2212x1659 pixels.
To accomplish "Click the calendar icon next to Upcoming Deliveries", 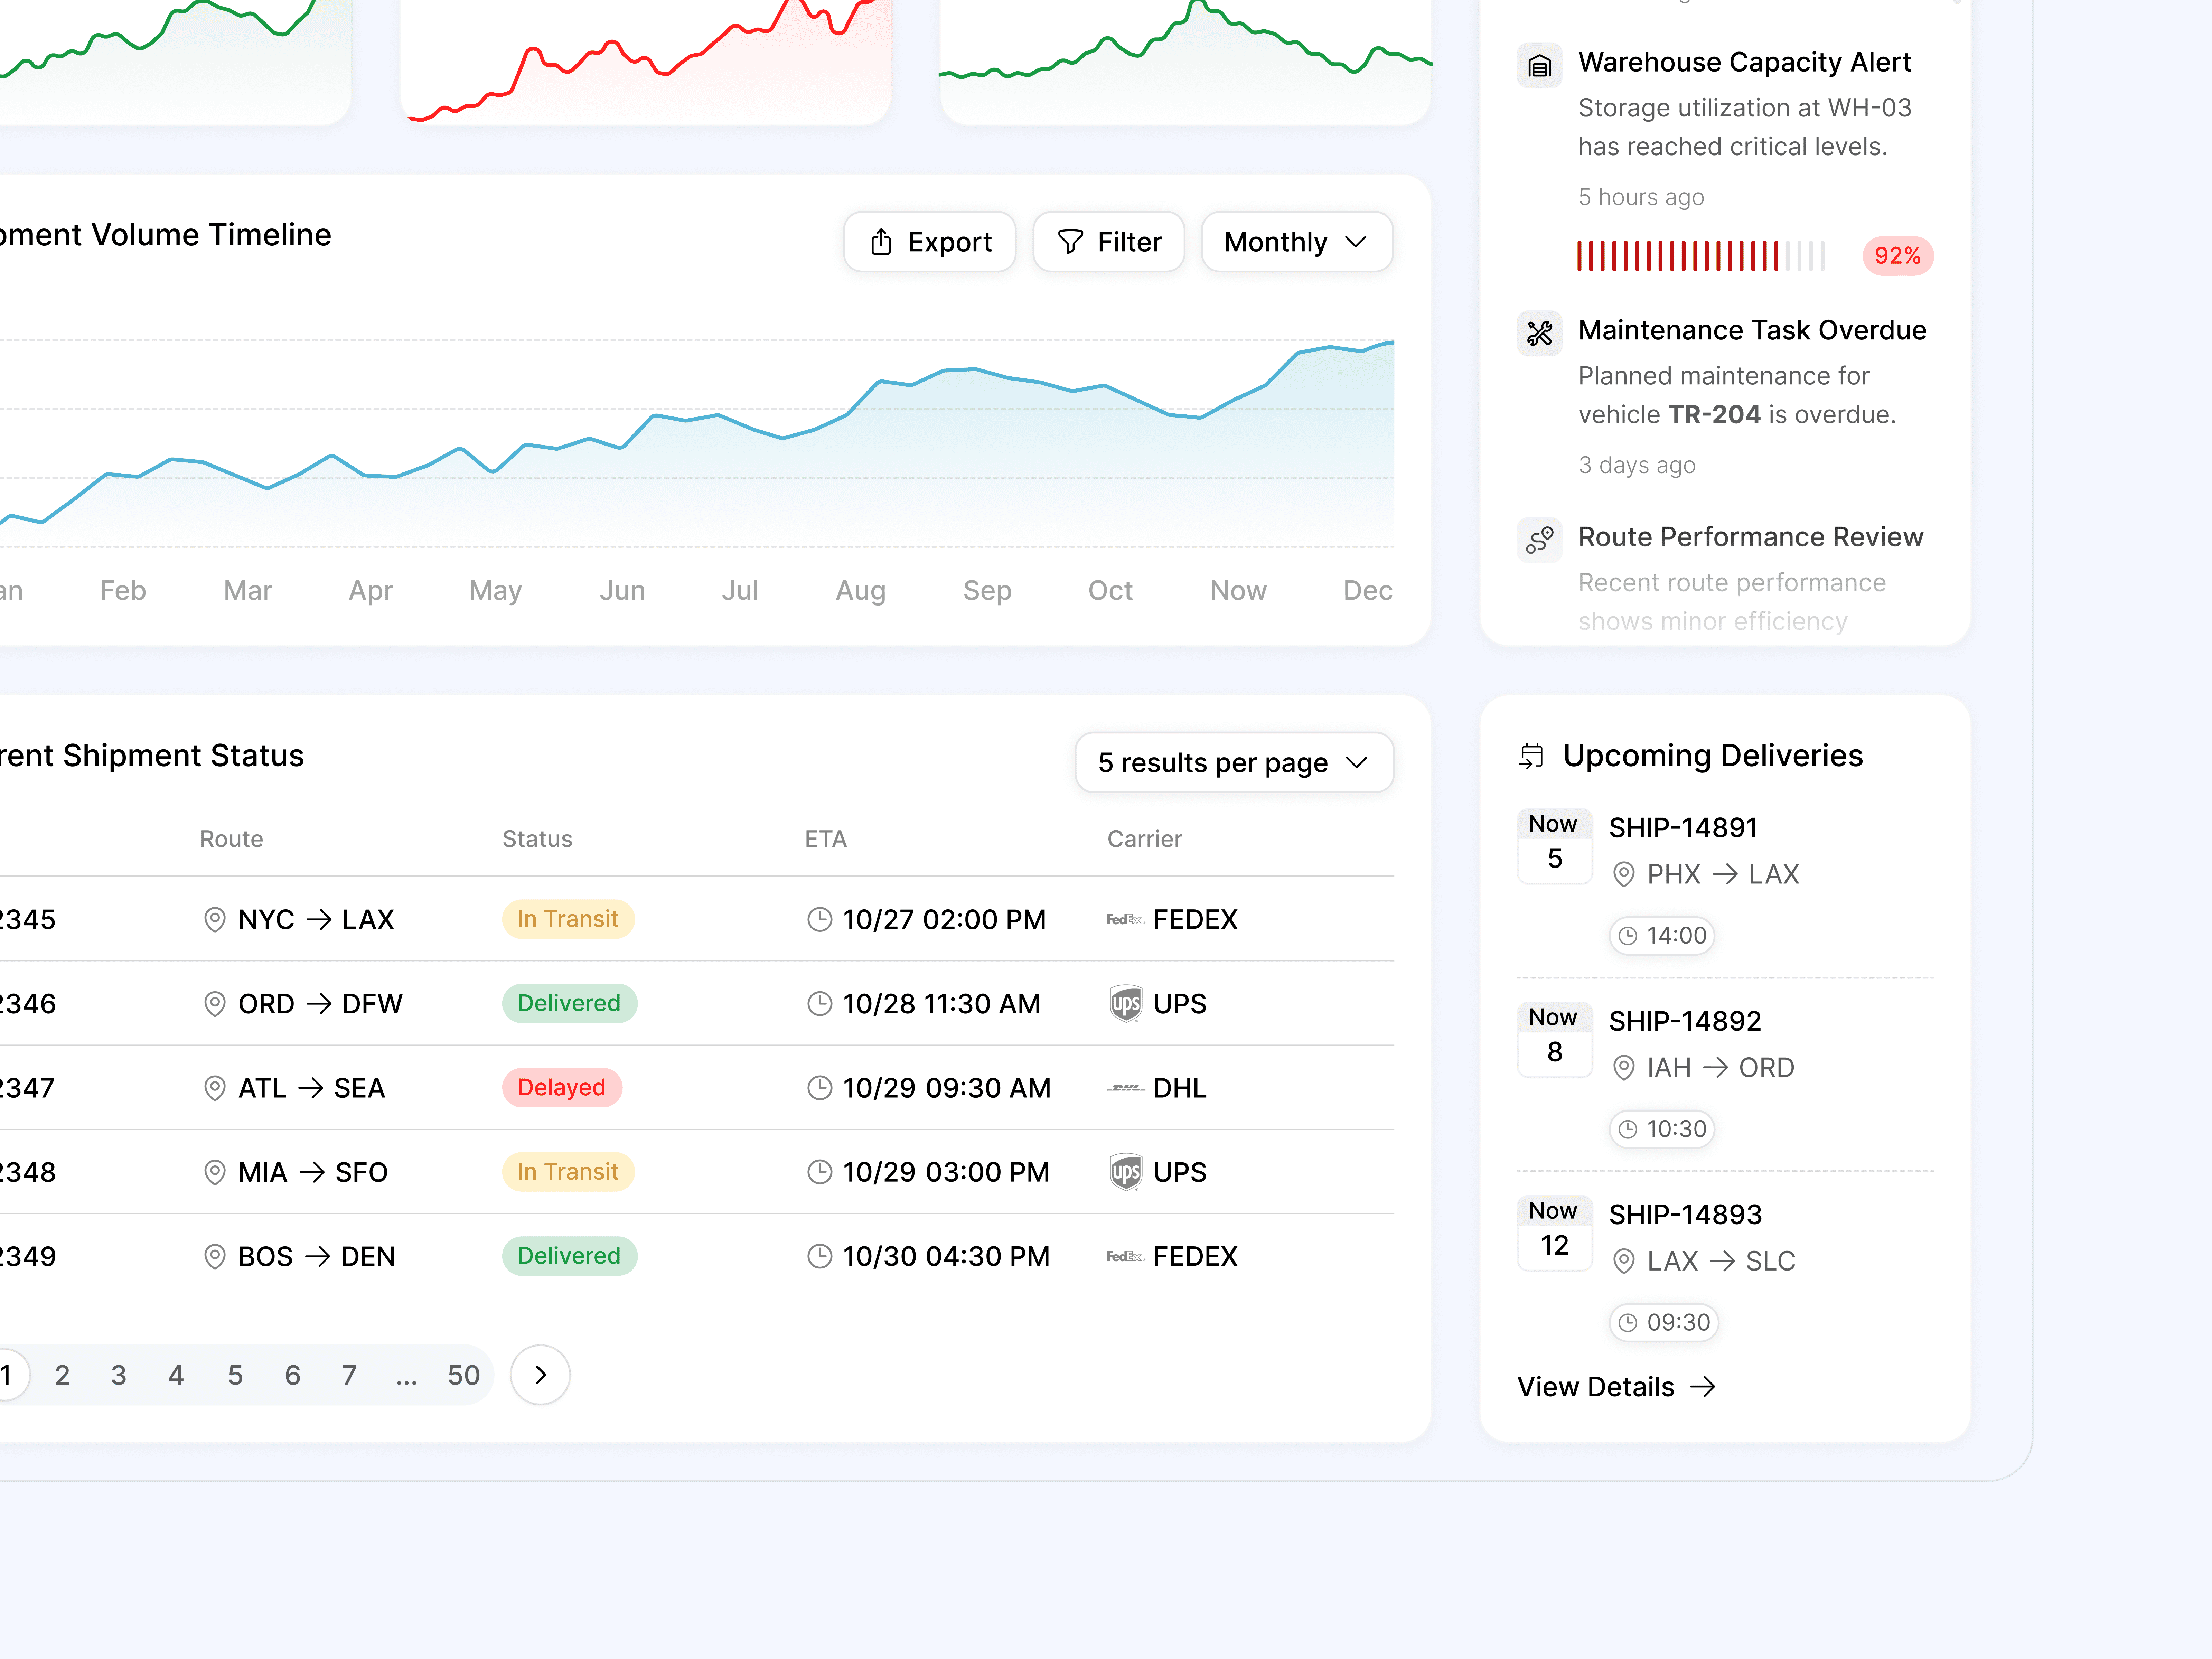I will click(x=1531, y=756).
